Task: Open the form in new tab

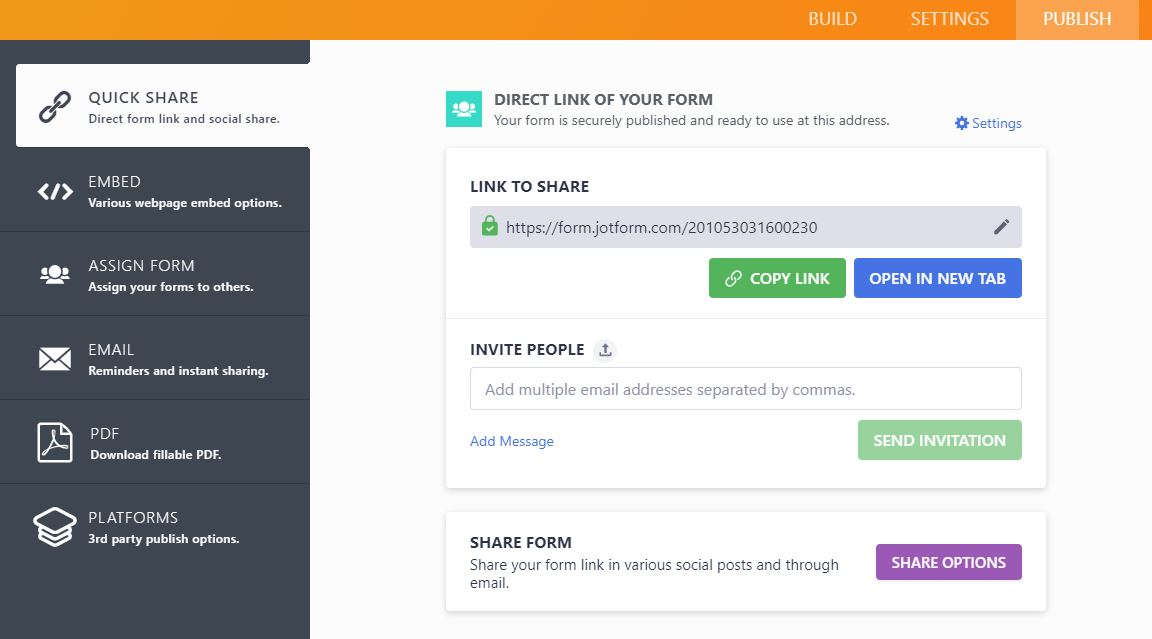Action: [937, 278]
